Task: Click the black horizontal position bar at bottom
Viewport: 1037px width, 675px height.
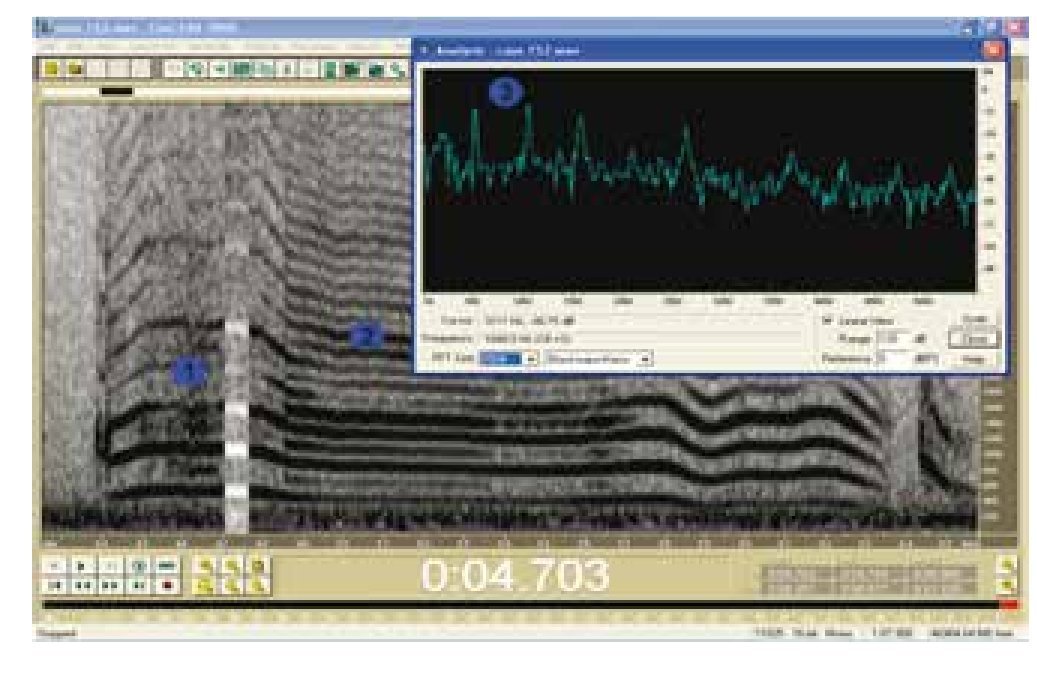Action: [x=520, y=605]
